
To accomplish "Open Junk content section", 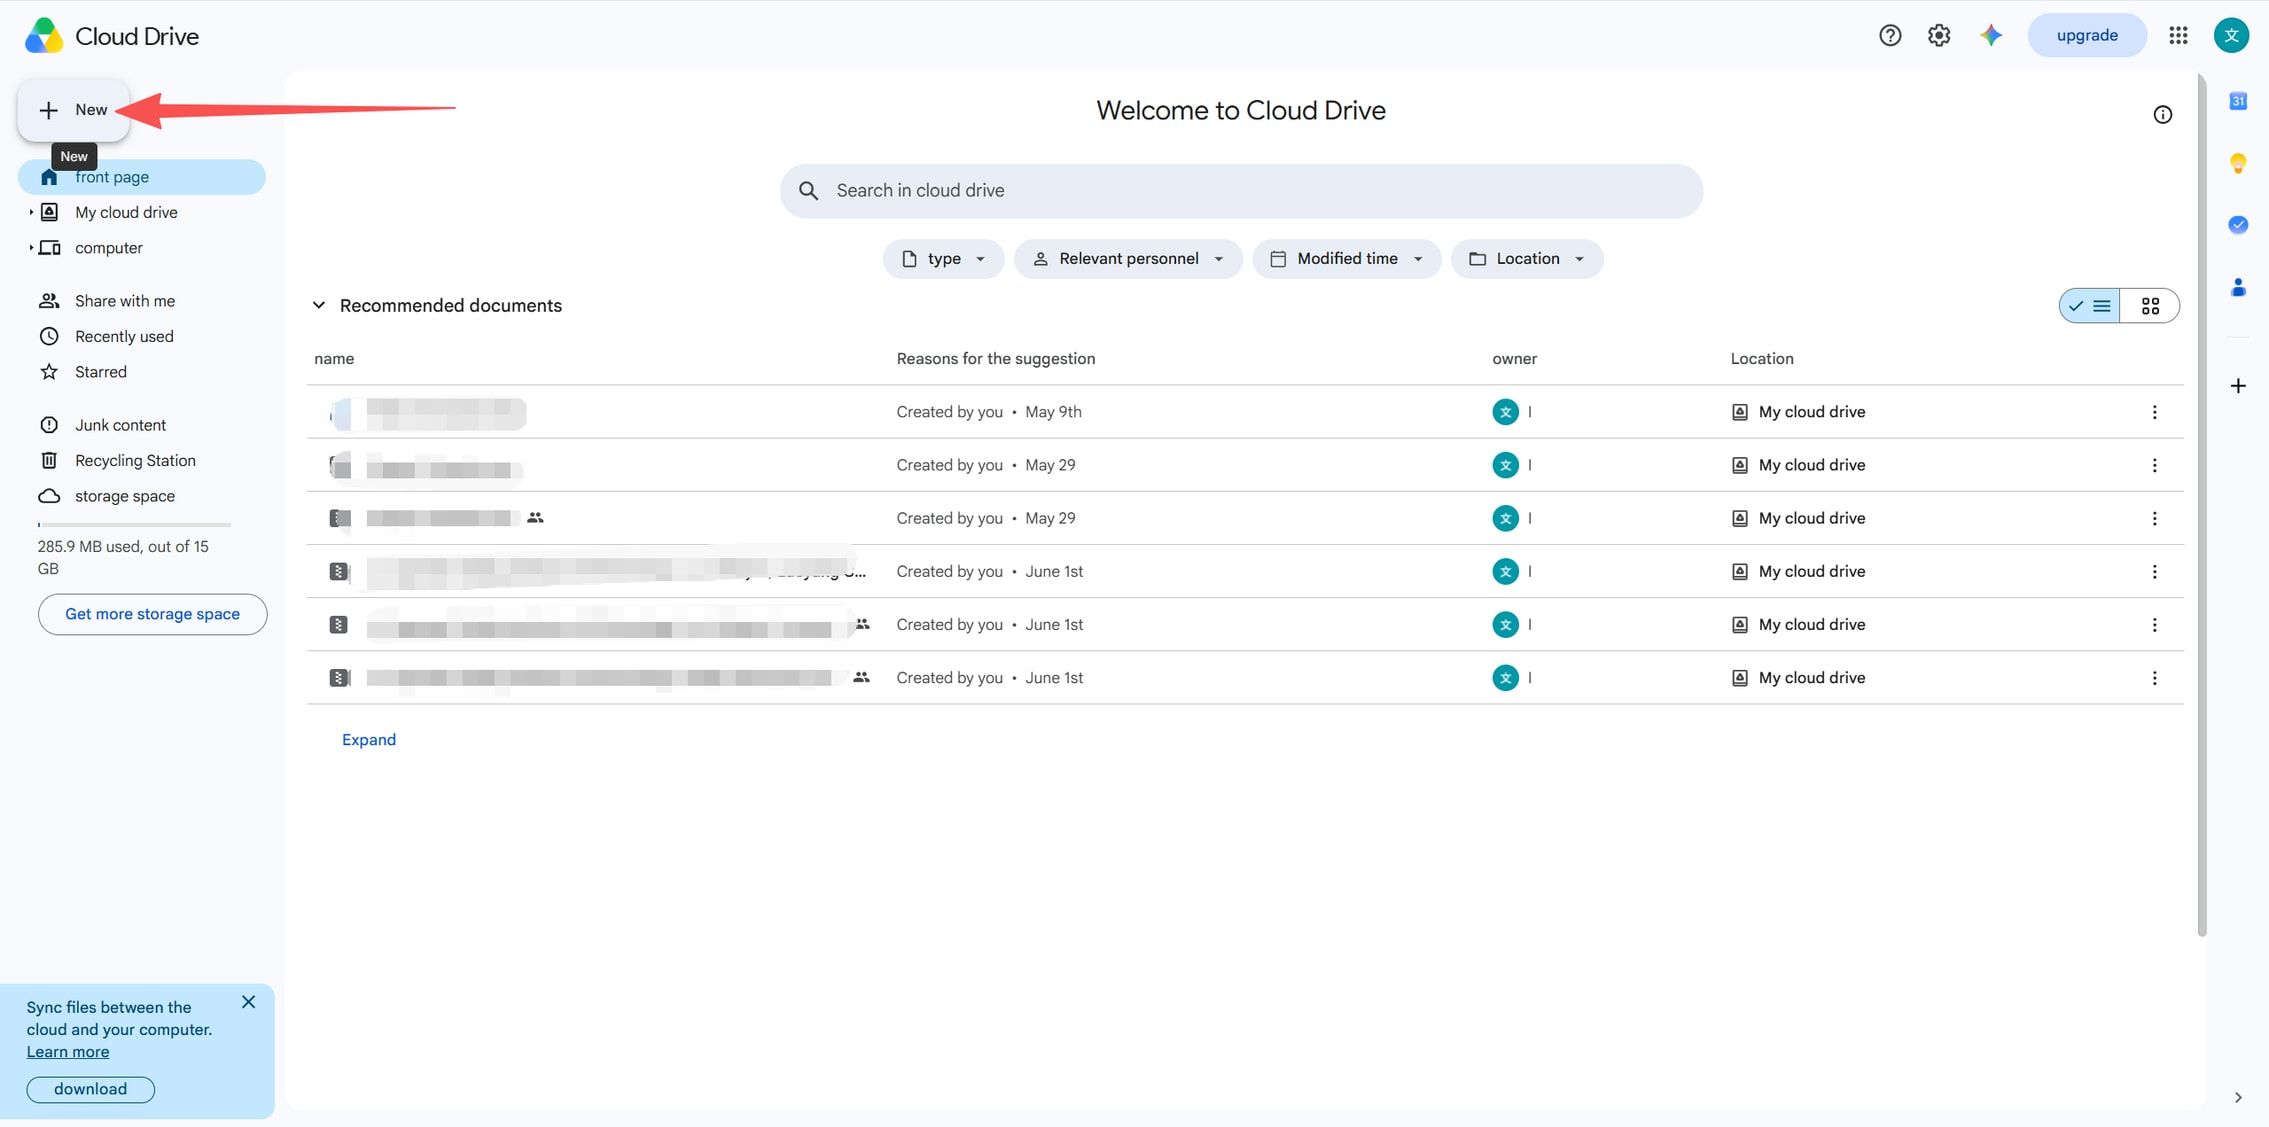I will [120, 425].
